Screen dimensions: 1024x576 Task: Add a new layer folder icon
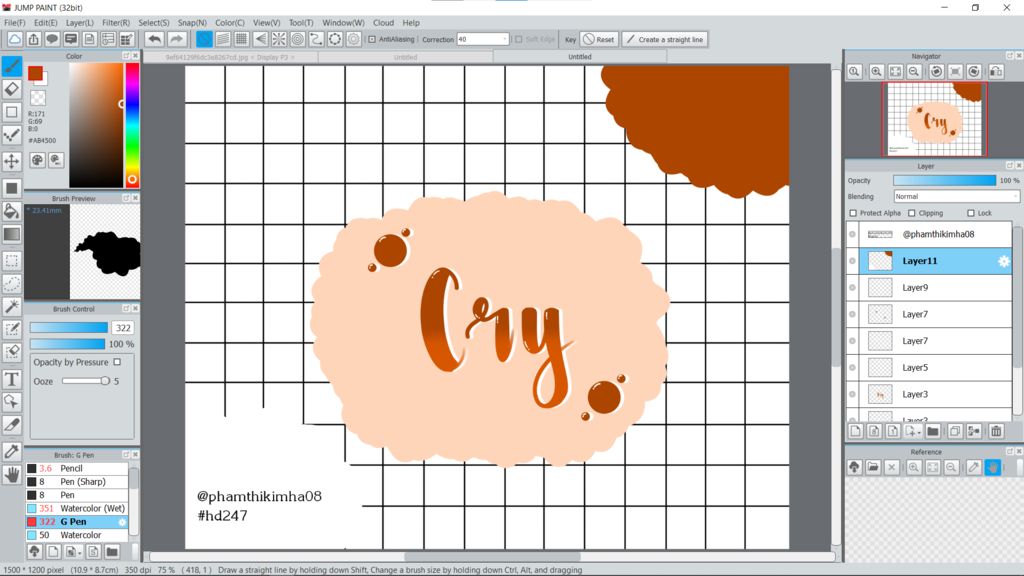(933, 431)
